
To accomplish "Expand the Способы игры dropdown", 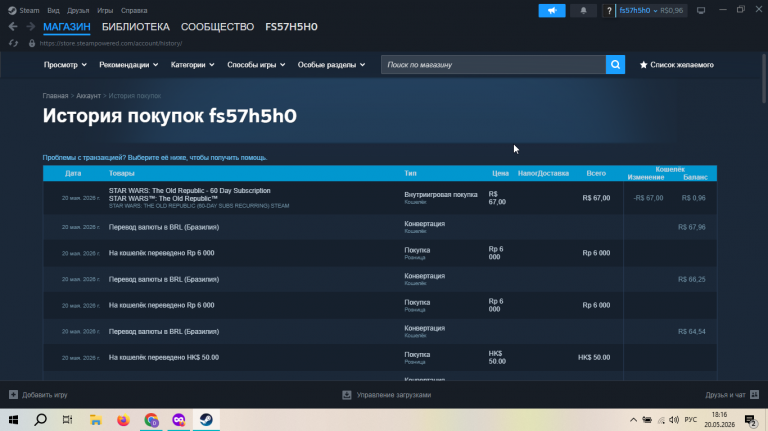I will [256, 65].
